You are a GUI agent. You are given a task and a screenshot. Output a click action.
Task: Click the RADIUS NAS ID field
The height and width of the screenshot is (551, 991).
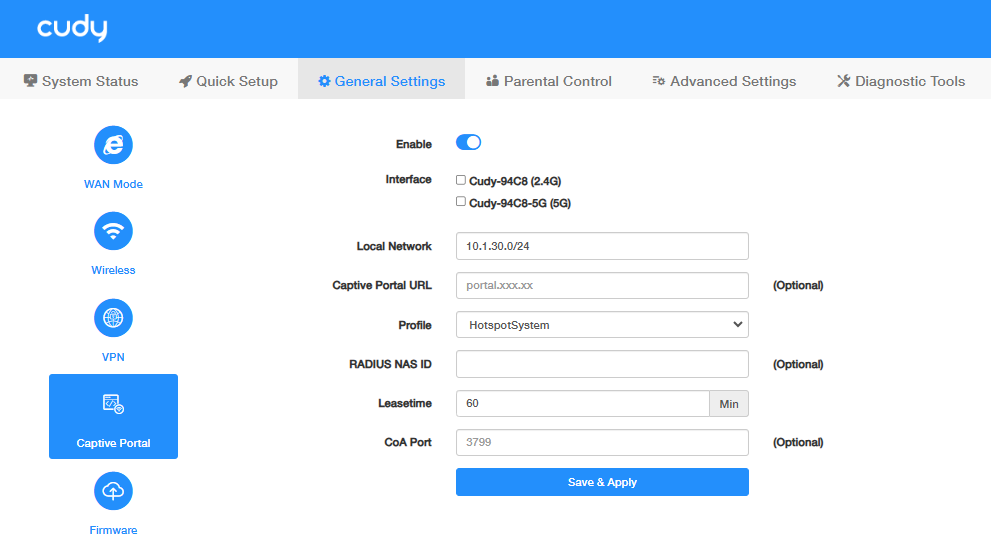pos(602,364)
